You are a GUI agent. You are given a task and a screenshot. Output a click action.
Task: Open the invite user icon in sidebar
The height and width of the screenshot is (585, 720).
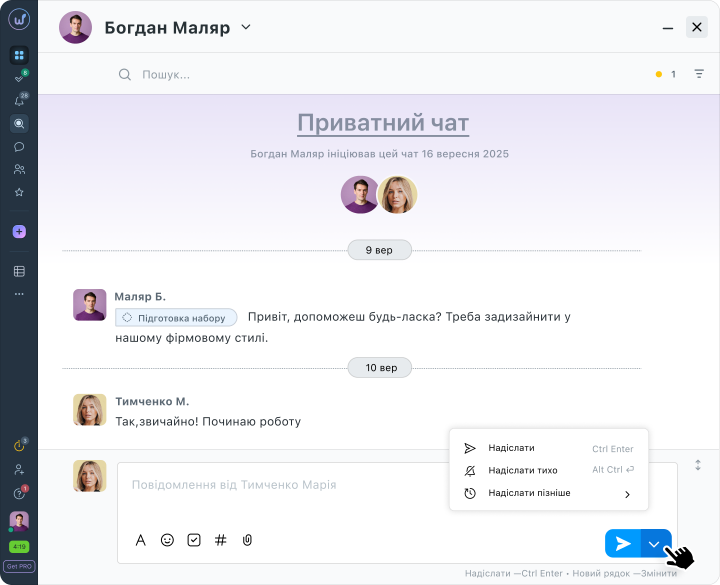[x=19, y=469]
